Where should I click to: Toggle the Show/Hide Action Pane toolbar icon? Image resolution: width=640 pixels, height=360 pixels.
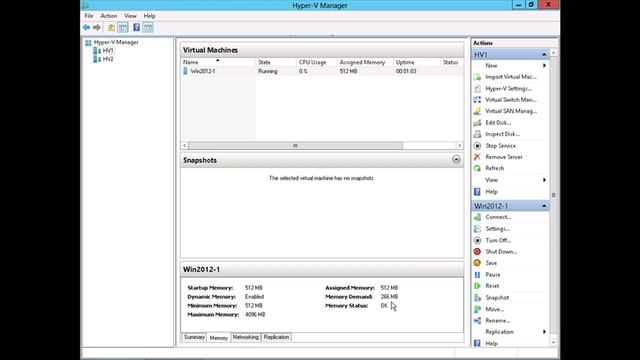(x=148, y=27)
